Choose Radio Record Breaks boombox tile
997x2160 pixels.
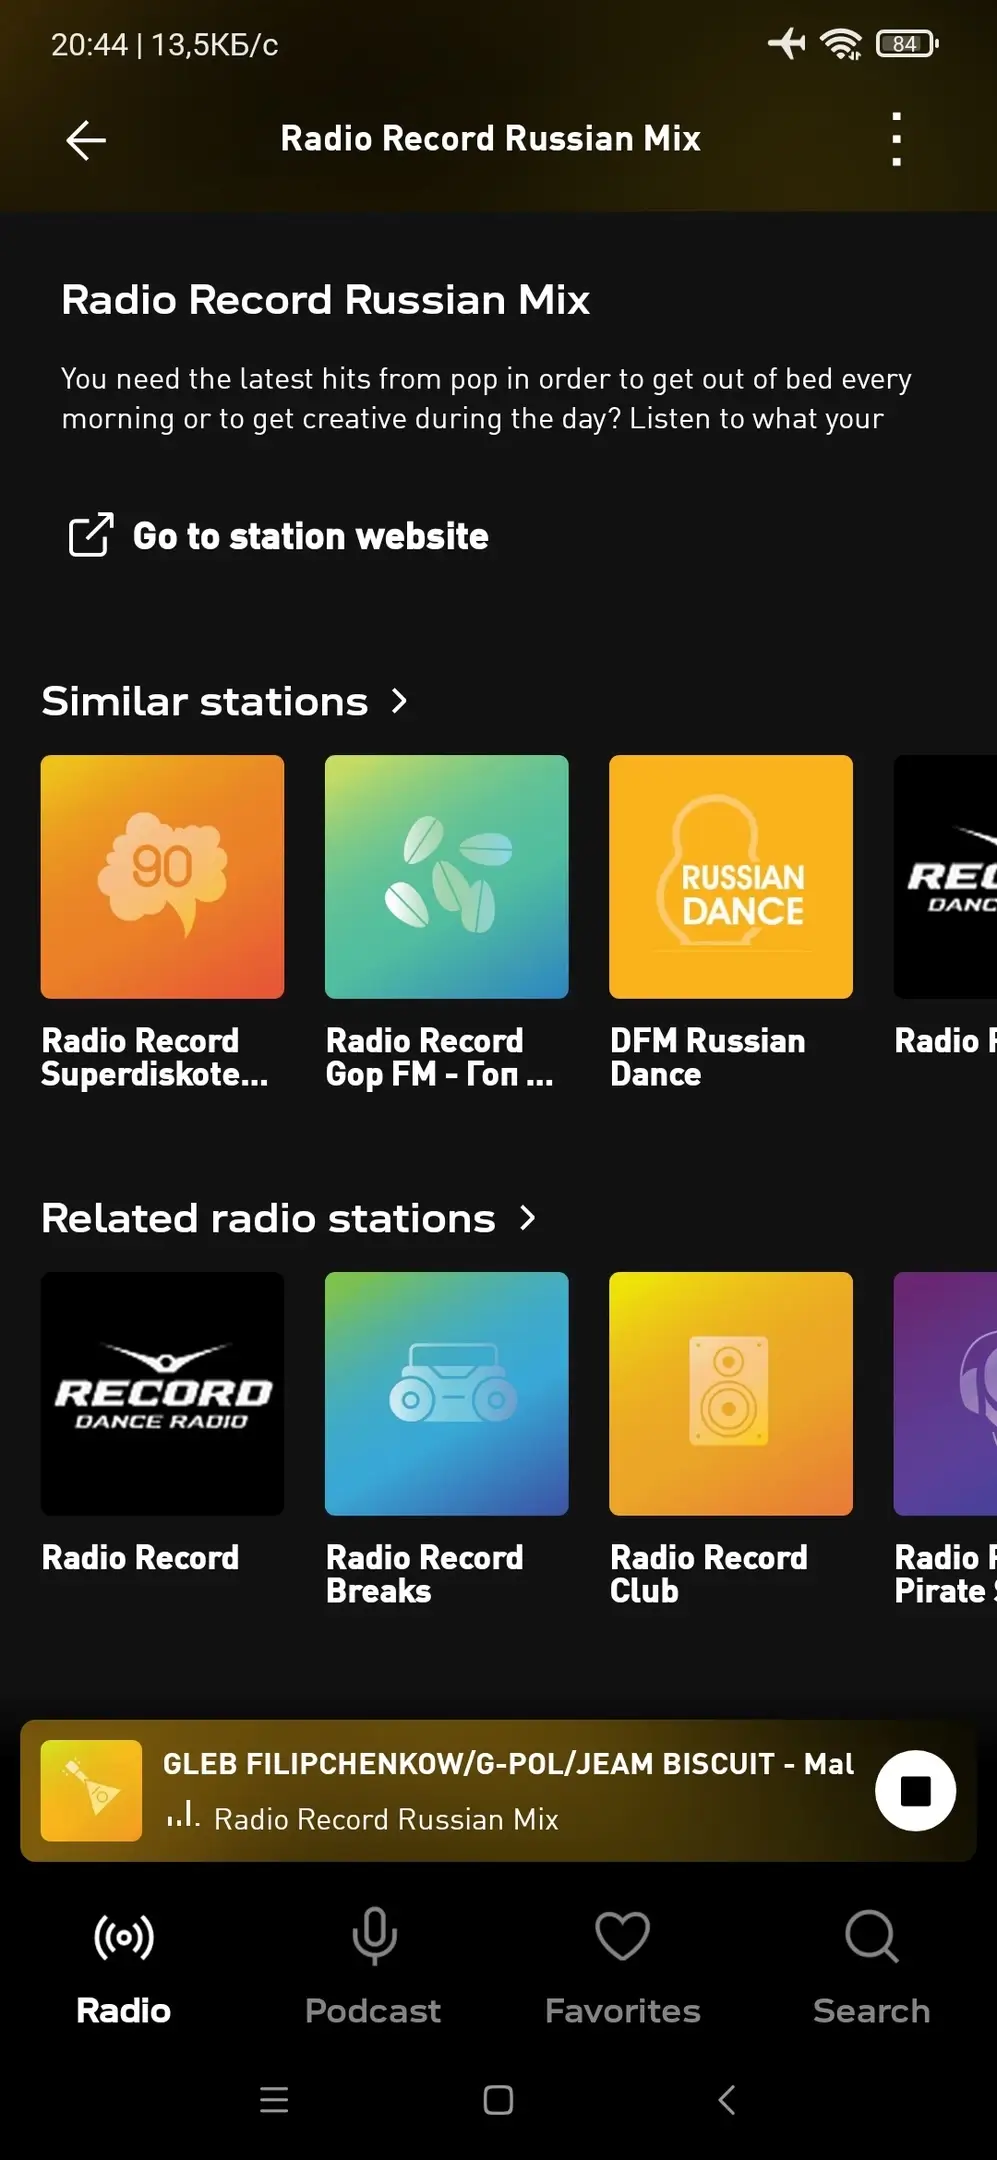point(446,1394)
